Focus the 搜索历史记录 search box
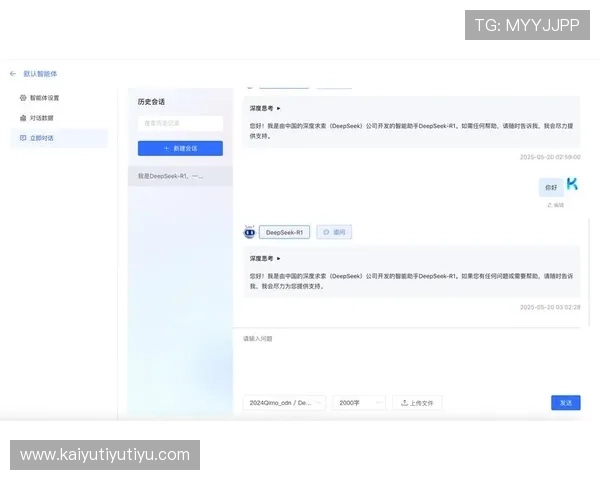The image size is (600, 480). point(180,123)
